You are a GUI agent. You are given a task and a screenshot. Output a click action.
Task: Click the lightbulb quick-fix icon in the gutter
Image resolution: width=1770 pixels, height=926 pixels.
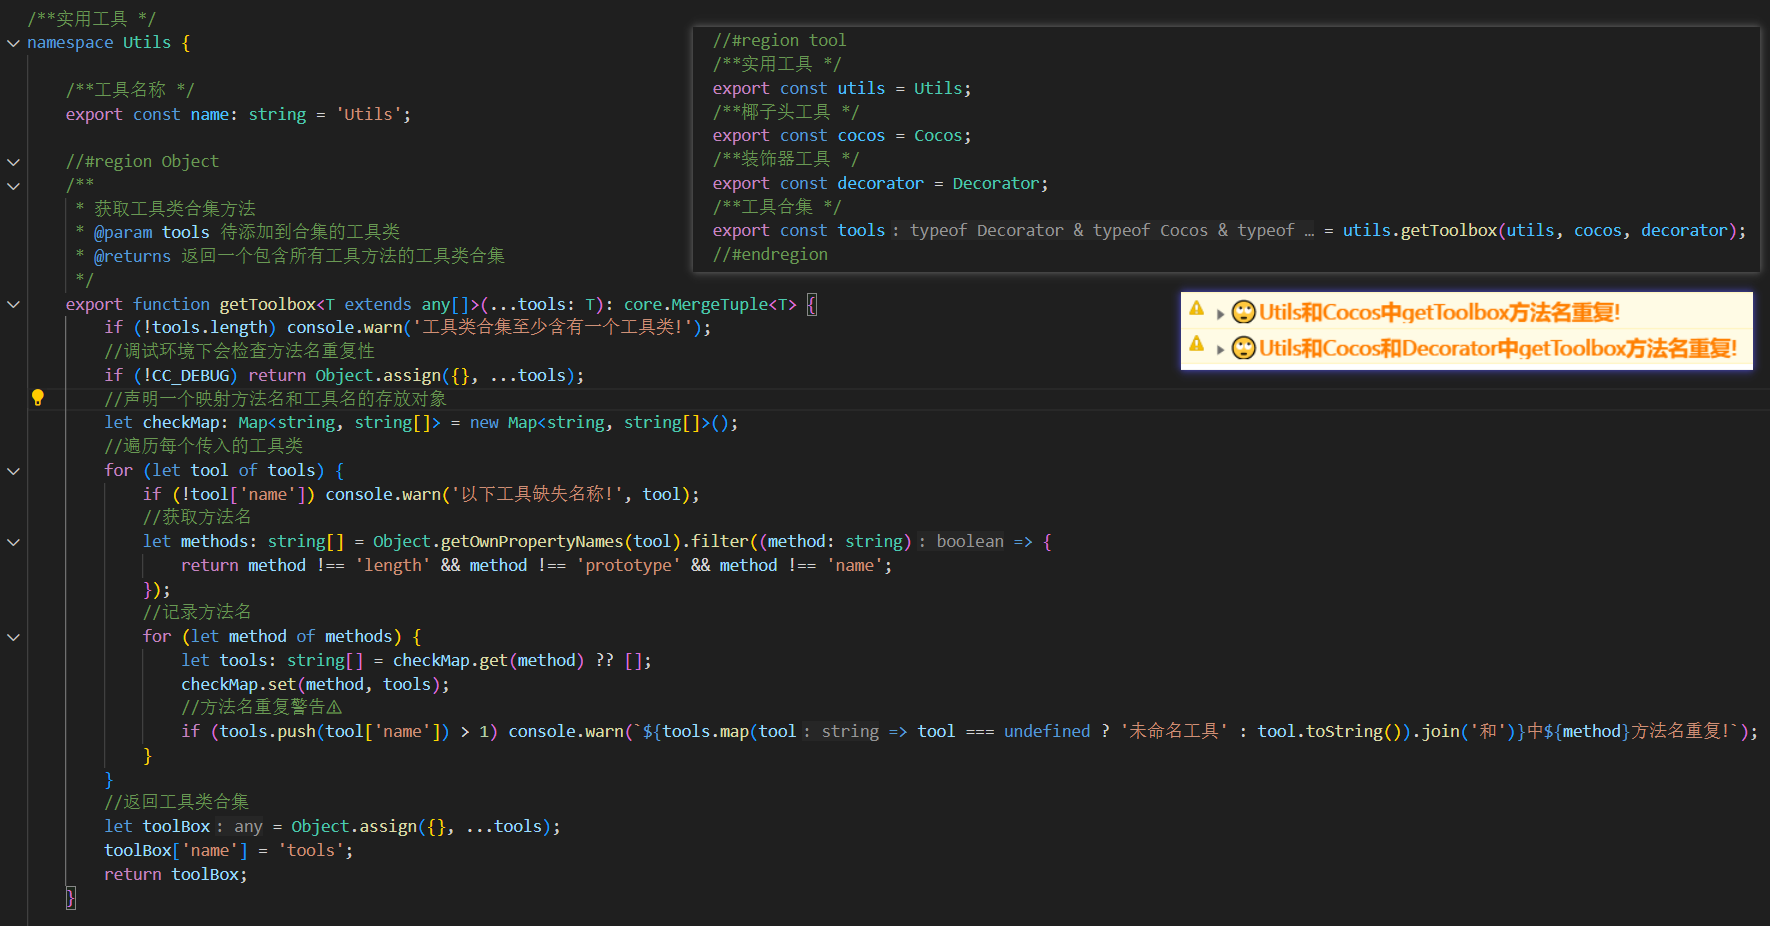(x=38, y=398)
